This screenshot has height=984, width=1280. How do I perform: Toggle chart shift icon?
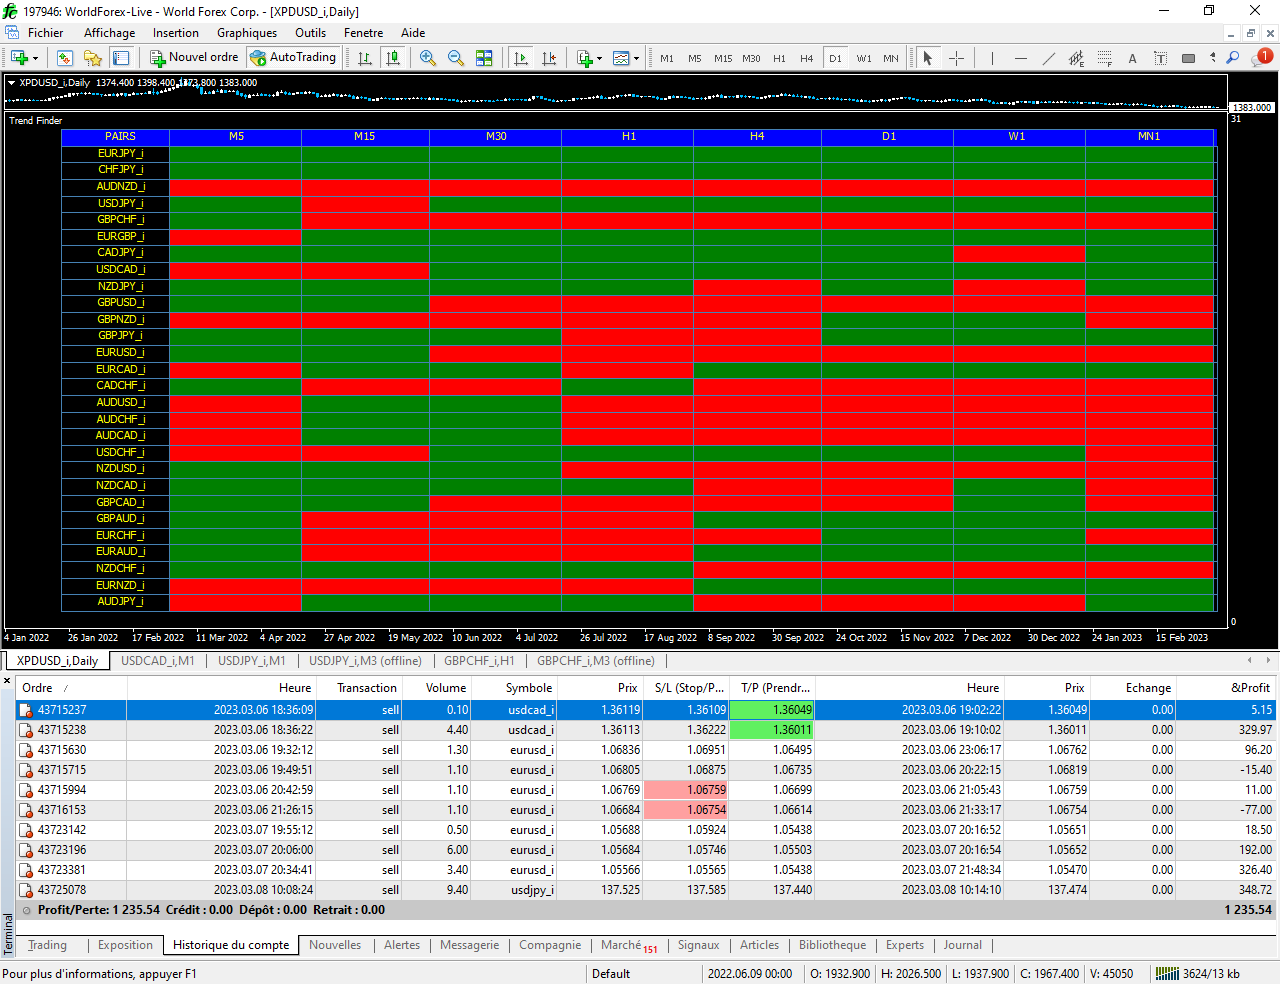click(x=549, y=58)
